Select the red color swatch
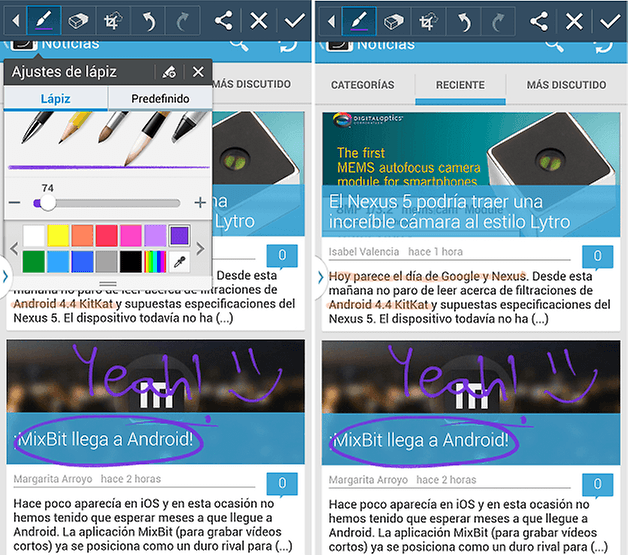 click(x=107, y=235)
